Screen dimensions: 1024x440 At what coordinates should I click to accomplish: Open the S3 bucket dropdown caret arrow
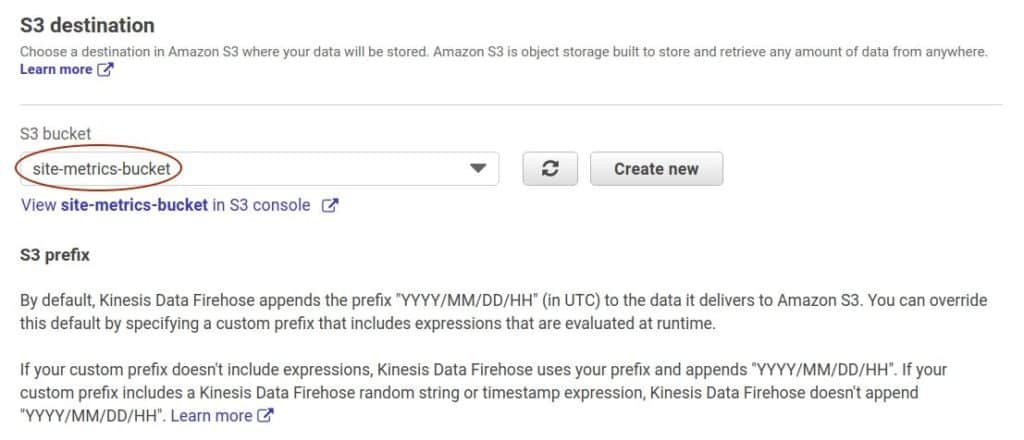pos(478,169)
